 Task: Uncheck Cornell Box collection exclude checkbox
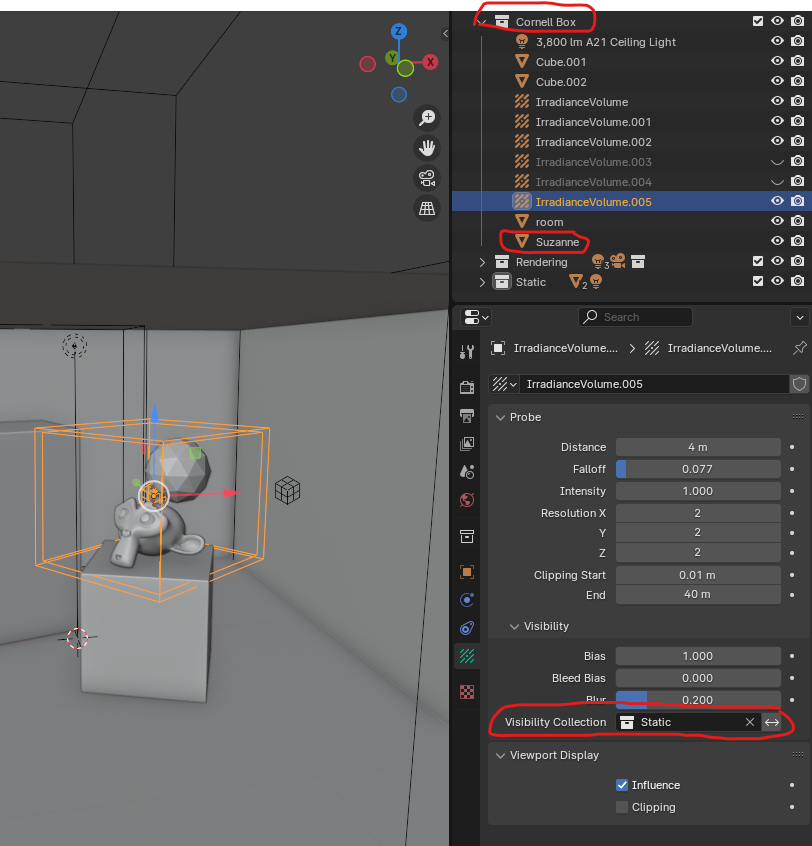tap(758, 21)
